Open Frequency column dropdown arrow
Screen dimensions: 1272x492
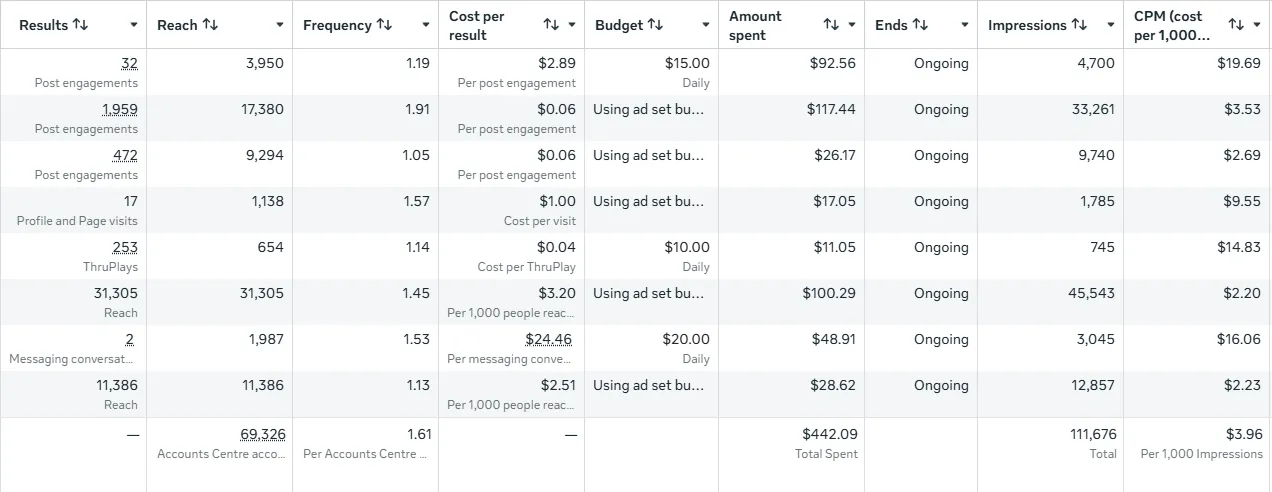click(426, 25)
